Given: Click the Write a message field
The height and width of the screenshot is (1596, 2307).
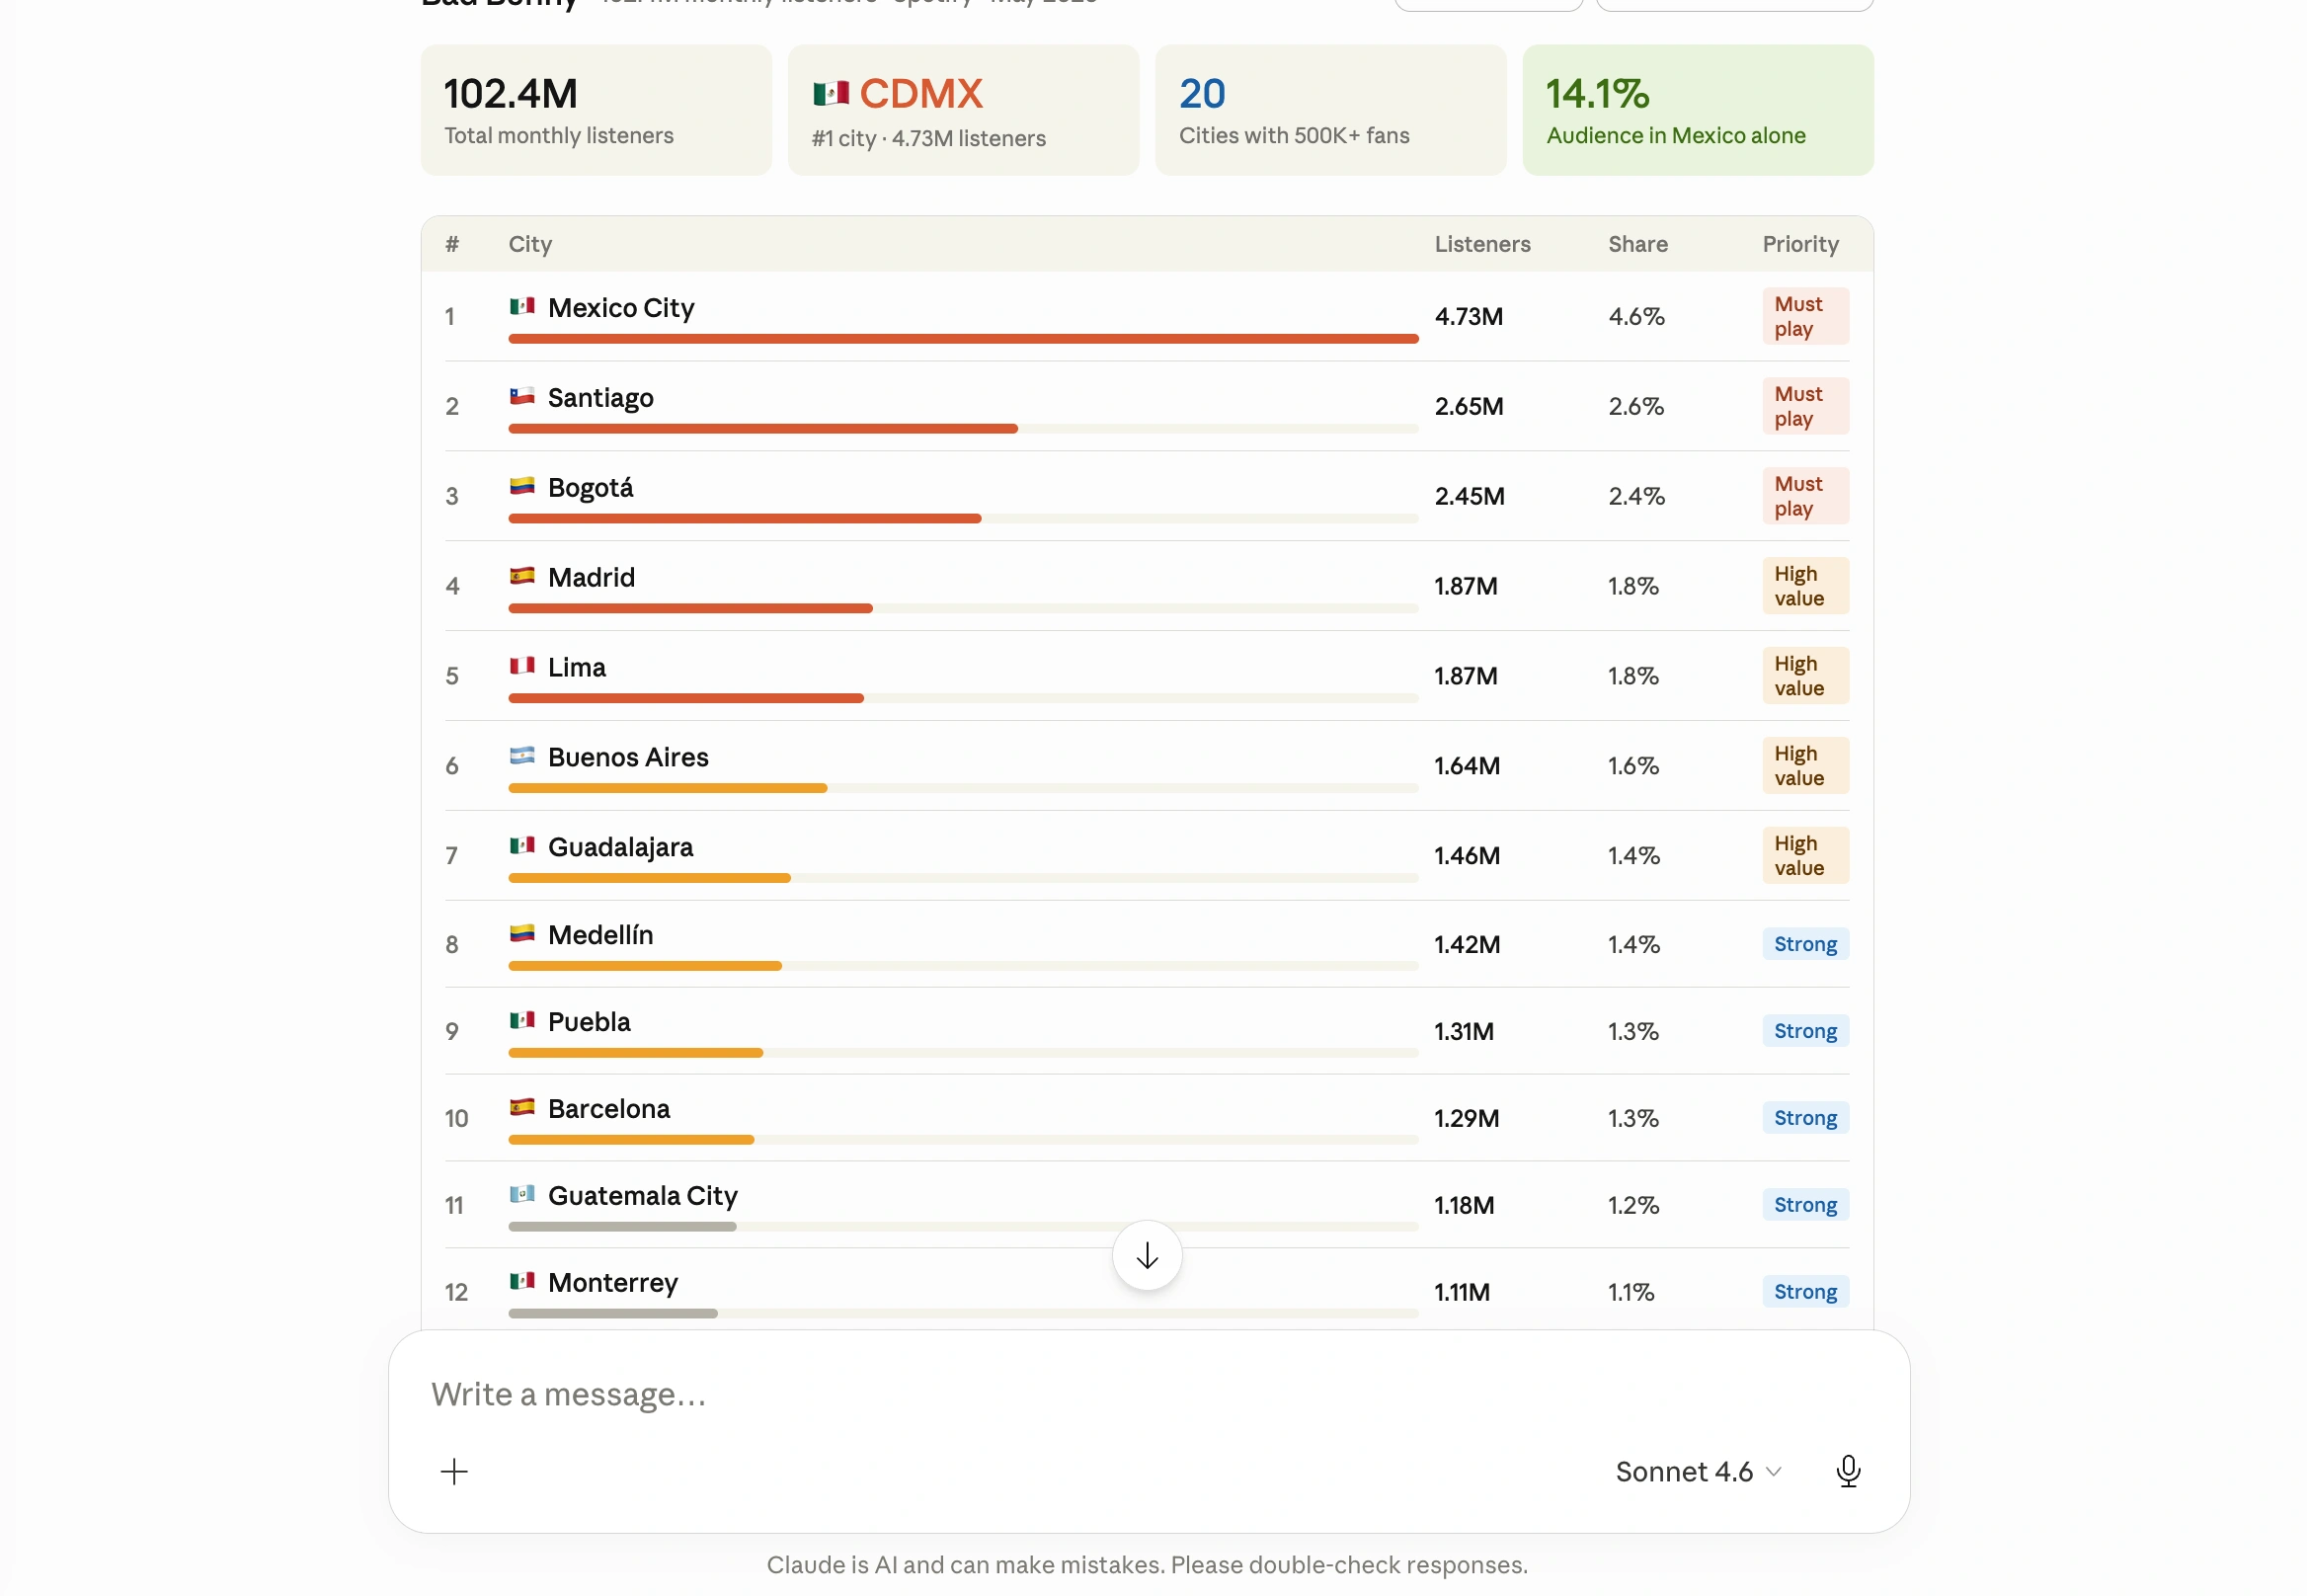Looking at the screenshot, I should [1149, 1394].
